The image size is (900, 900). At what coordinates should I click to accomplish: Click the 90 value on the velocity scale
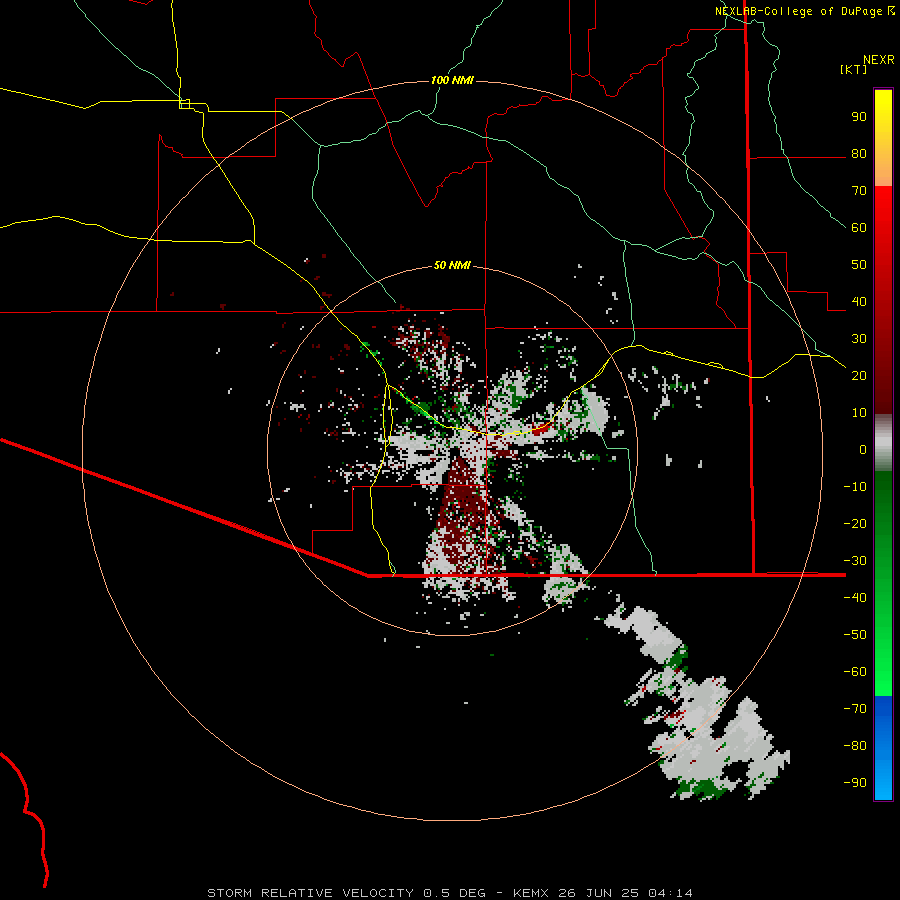coord(859,117)
